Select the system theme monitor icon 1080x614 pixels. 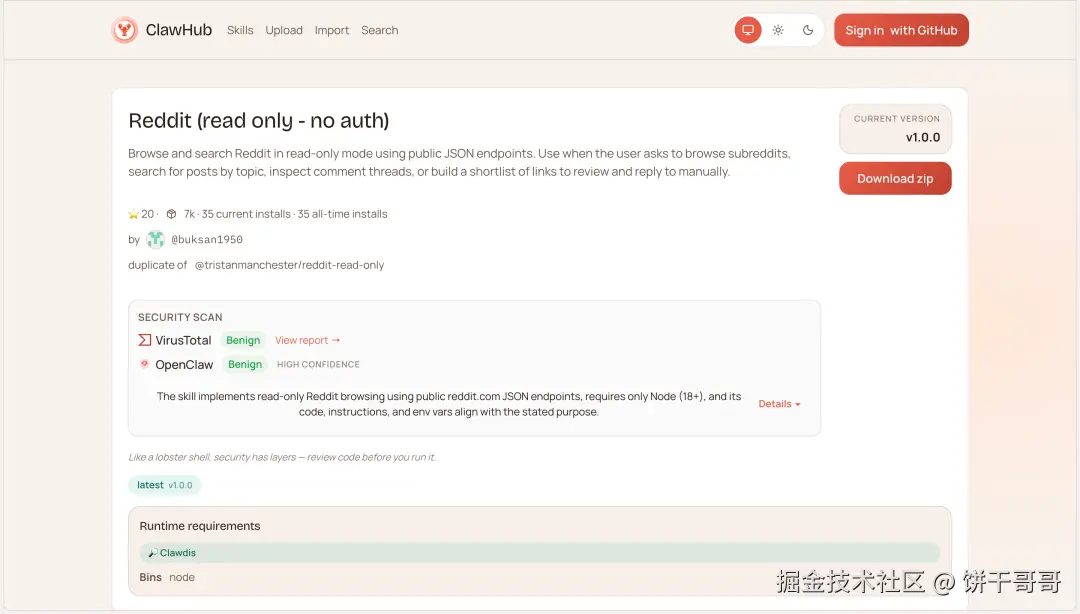coord(748,30)
